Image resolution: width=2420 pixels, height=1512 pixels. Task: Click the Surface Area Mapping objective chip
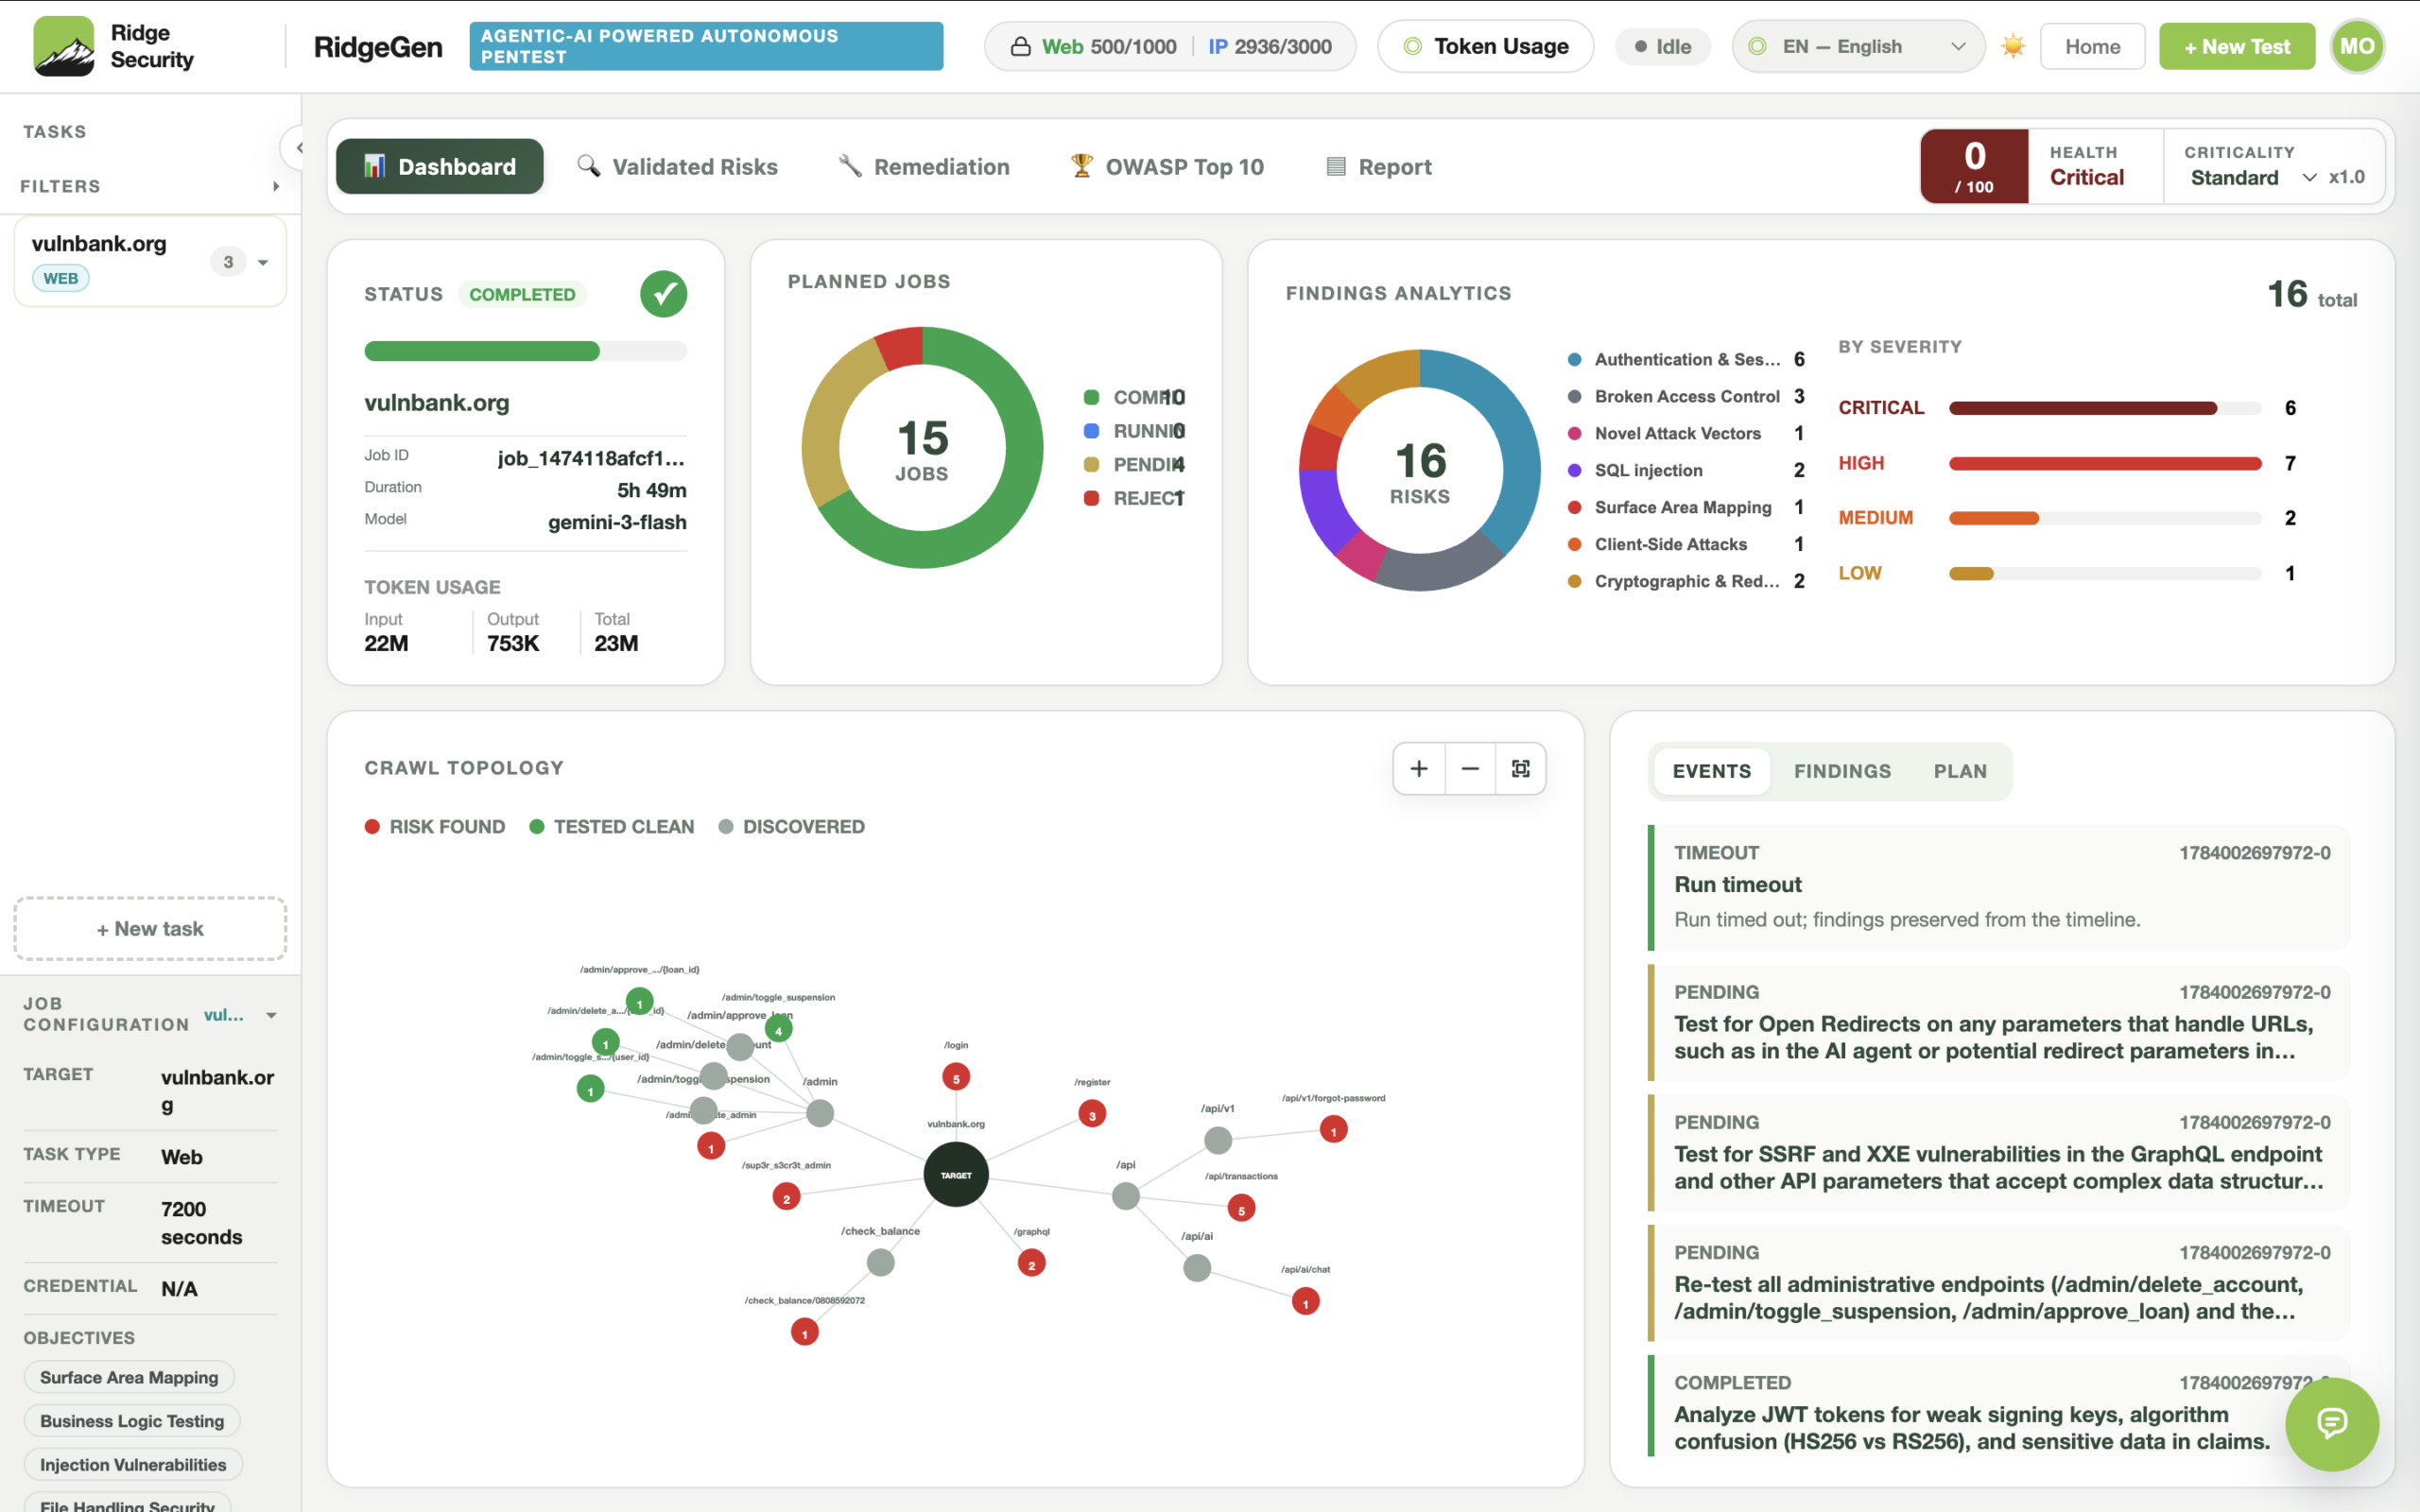(129, 1378)
